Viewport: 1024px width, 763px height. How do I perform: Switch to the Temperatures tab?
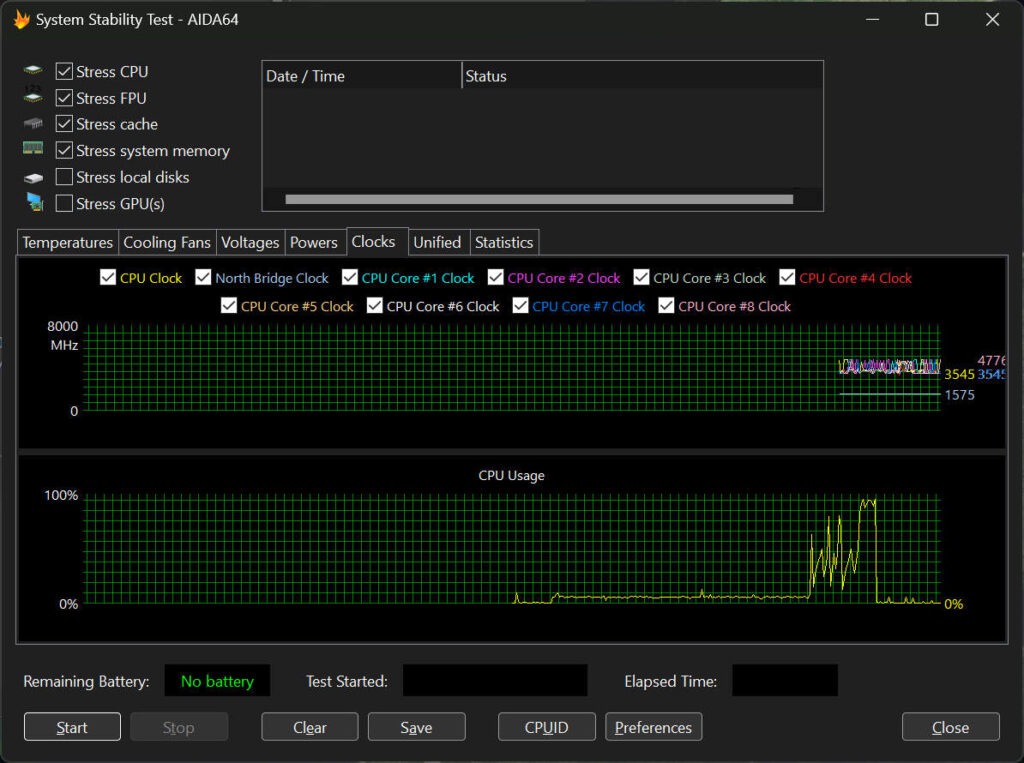click(68, 242)
